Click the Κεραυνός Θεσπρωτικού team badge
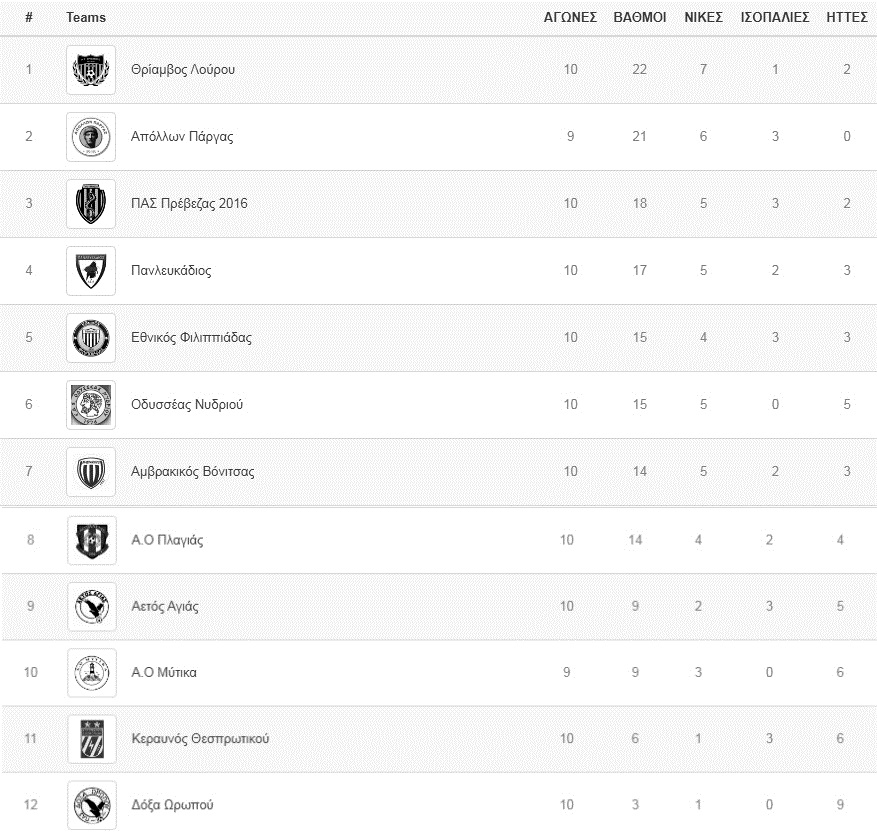Screen dimensions: 877x837 (x=91, y=739)
